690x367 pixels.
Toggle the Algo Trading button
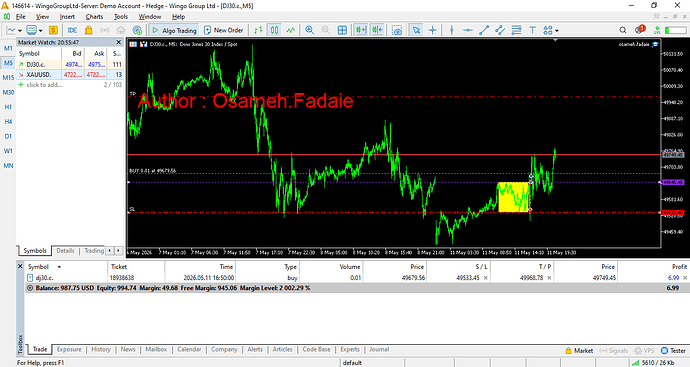point(174,30)
